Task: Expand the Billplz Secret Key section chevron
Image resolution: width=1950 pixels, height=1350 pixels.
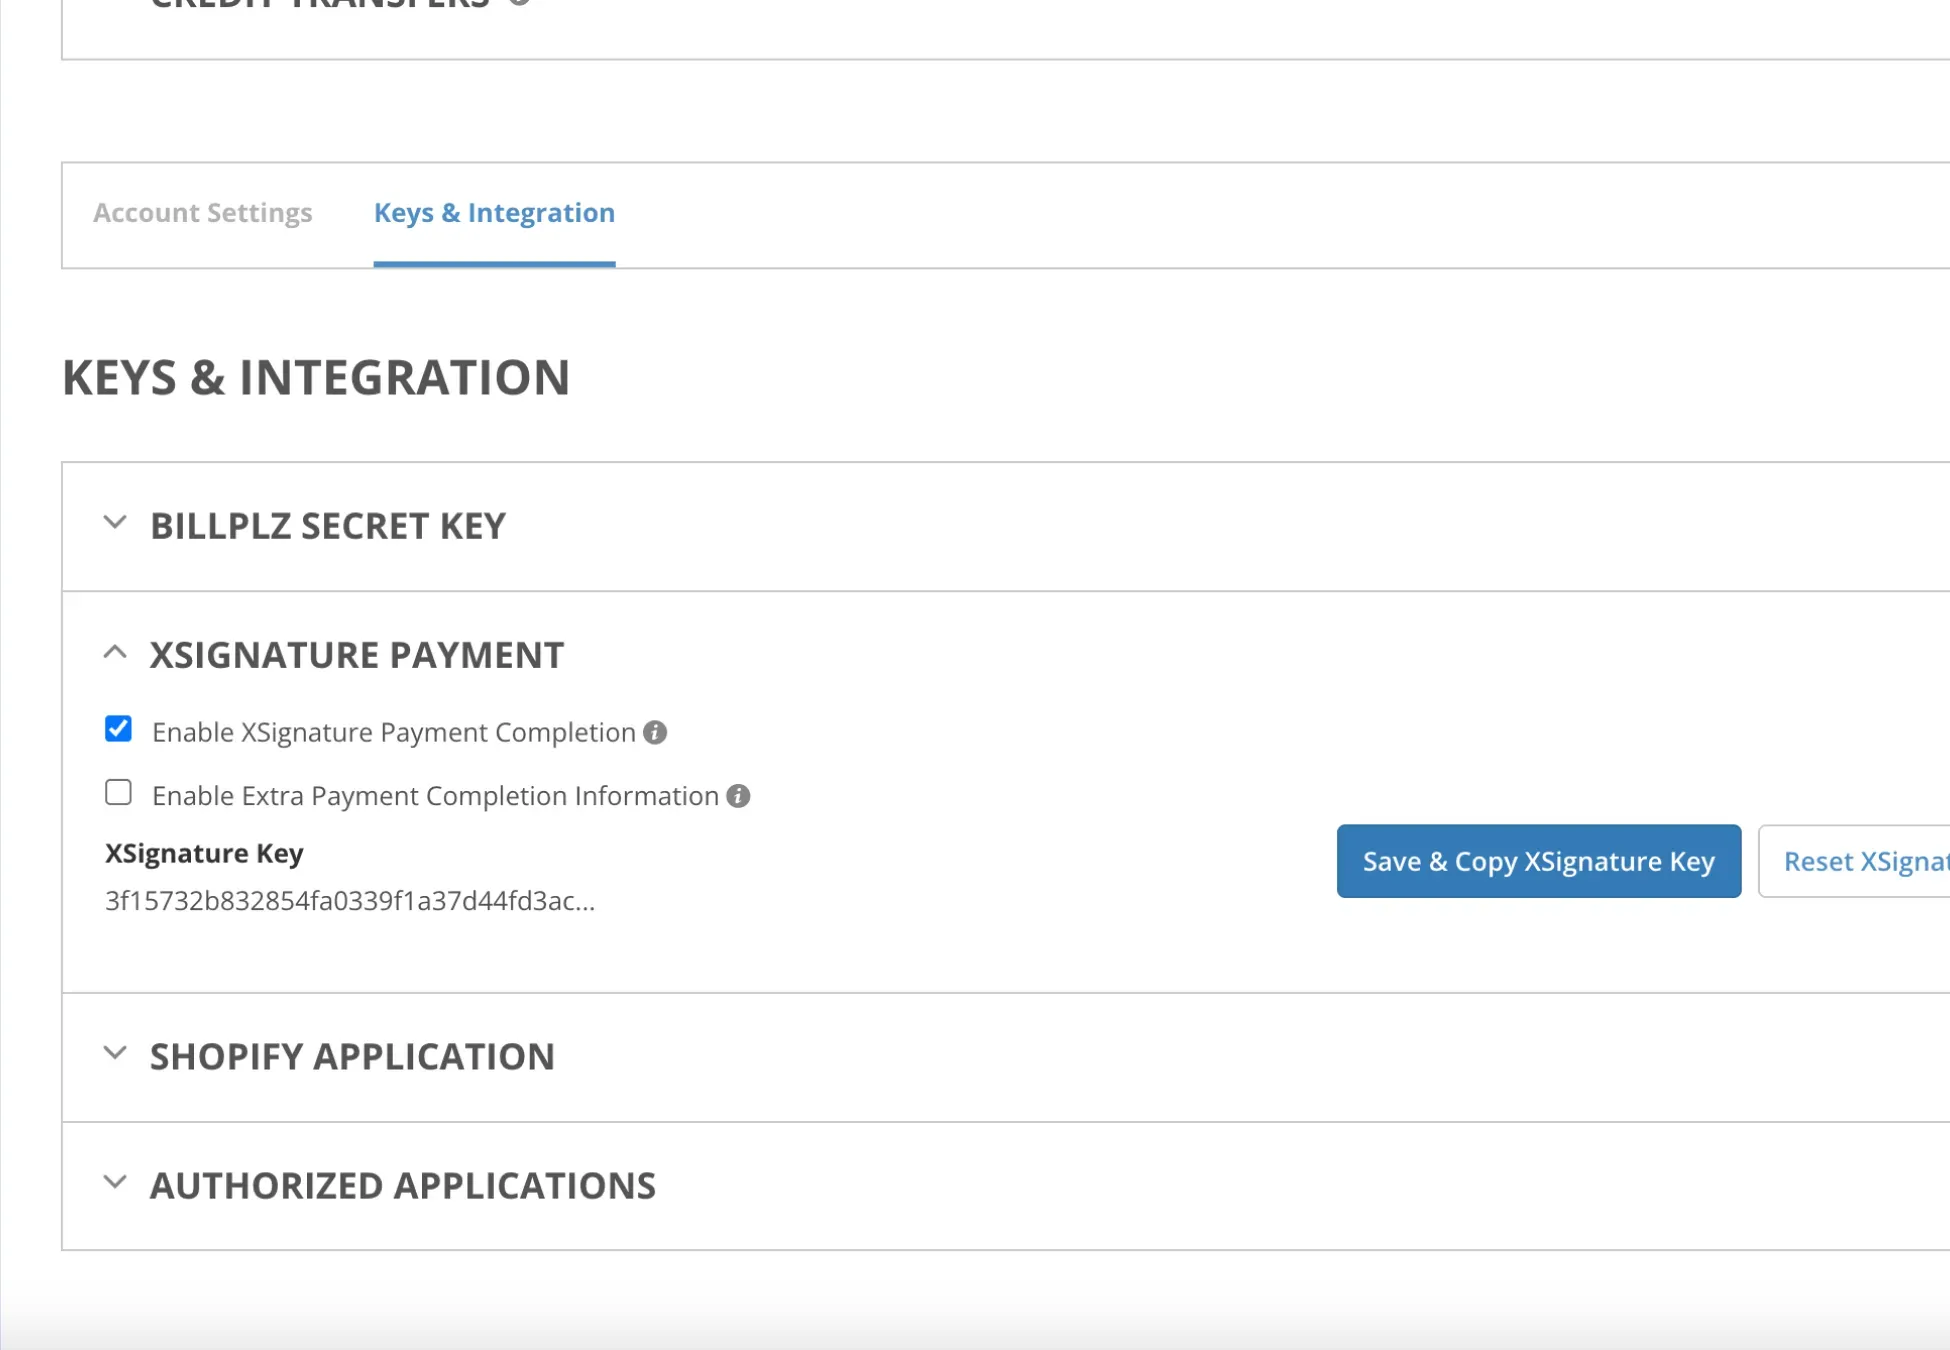Action: (x=115, y=523)
